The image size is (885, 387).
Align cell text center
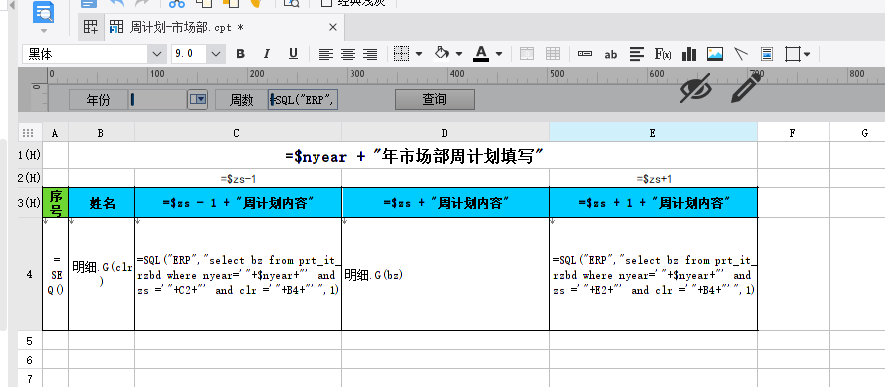(x=348, y=54)
